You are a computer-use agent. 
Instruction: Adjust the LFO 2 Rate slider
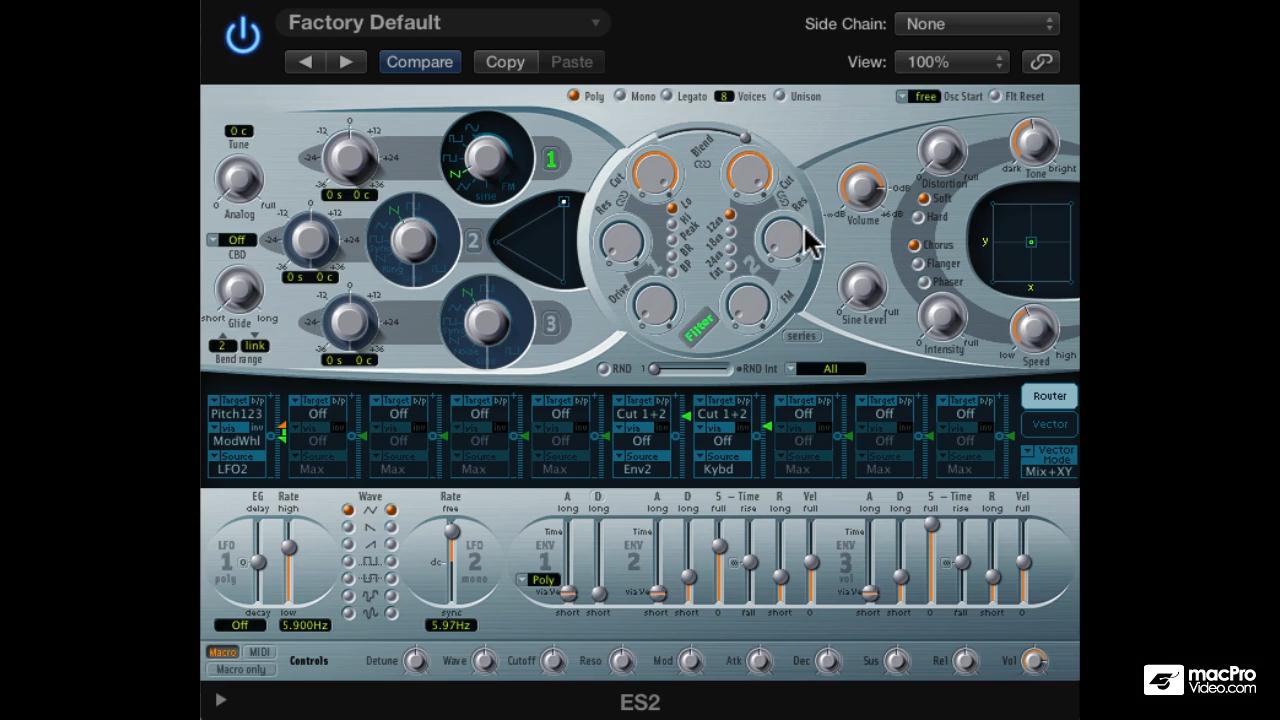pos(451,563)
